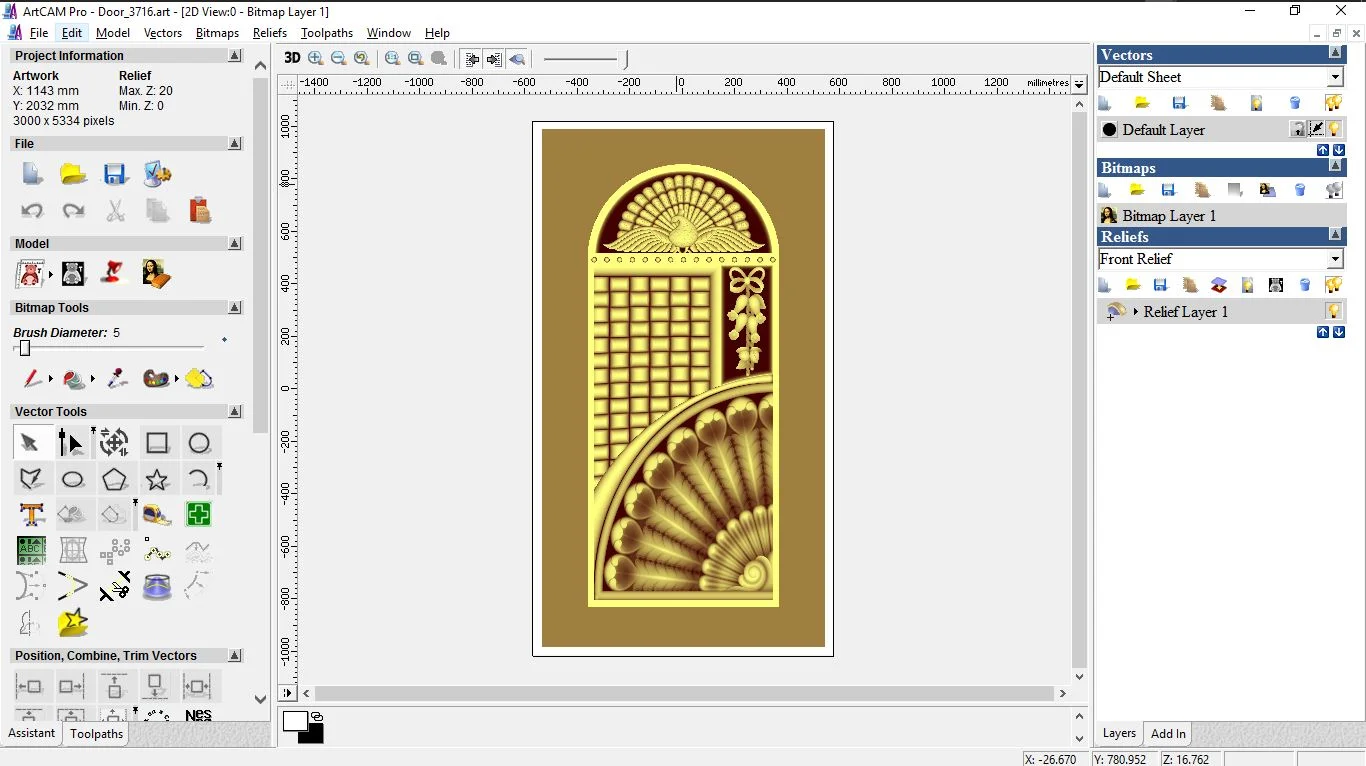This screenshot has width=1366, height=766.
Task: Select the Create Star vector tool
Action: pyautogui.click(x=157, y=479)
